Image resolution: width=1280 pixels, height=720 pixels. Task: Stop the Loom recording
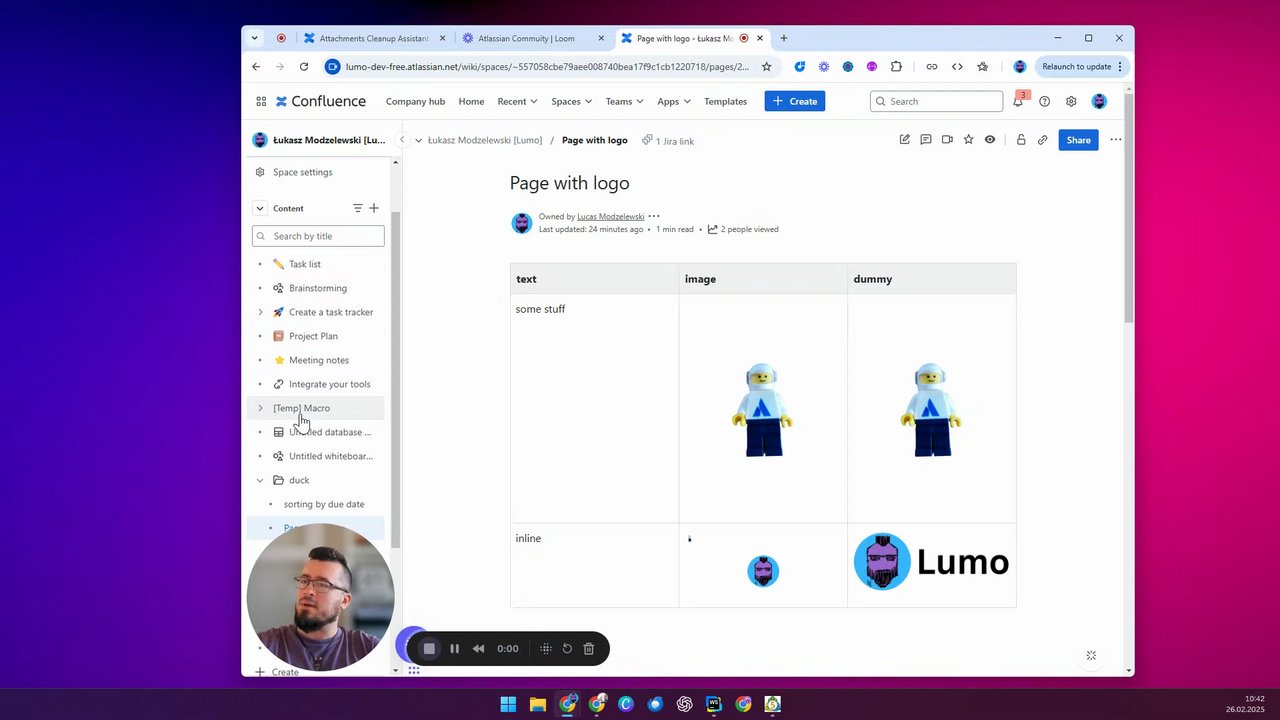click(x=429, y=648)
